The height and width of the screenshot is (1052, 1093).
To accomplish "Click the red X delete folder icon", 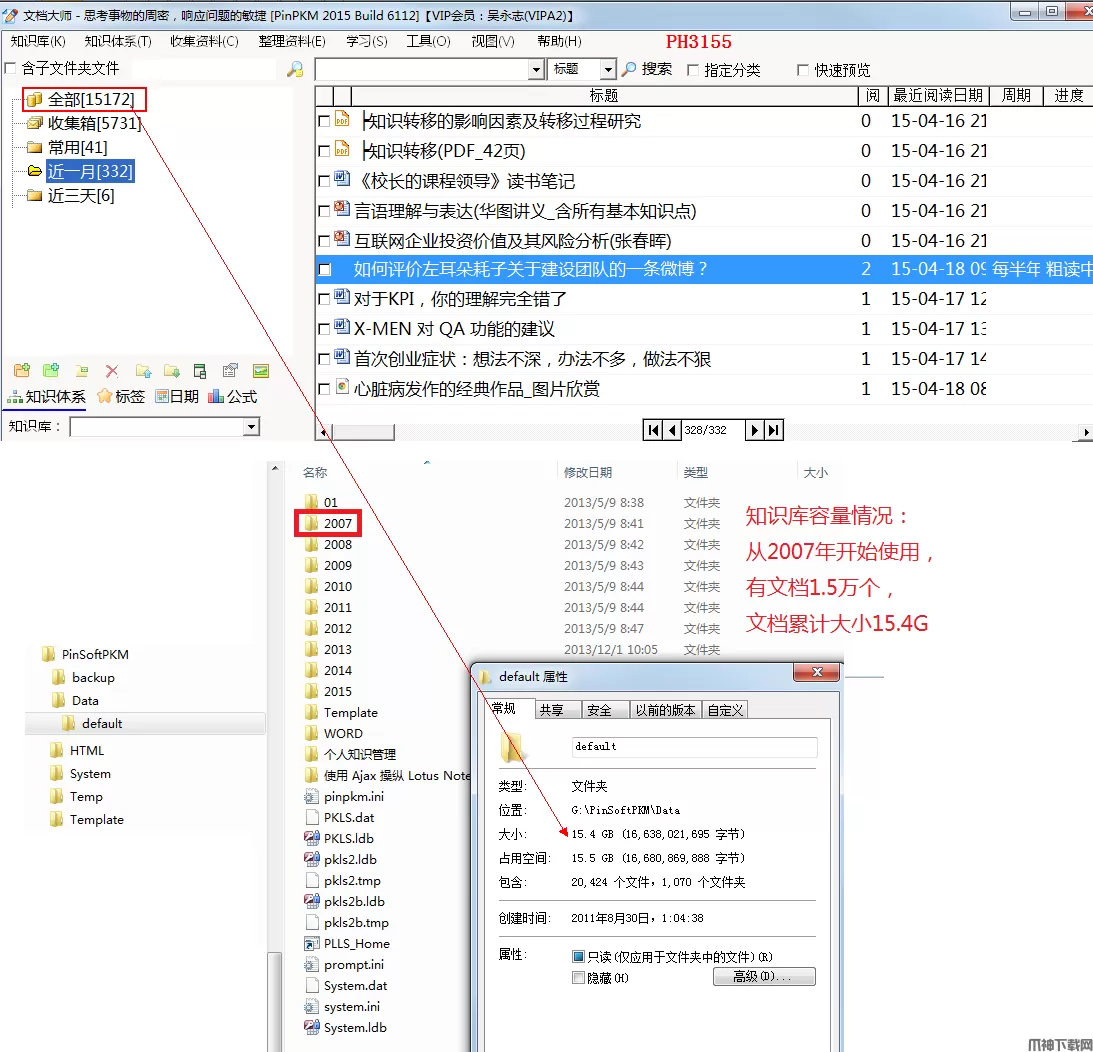I will (x=112, y=371).
